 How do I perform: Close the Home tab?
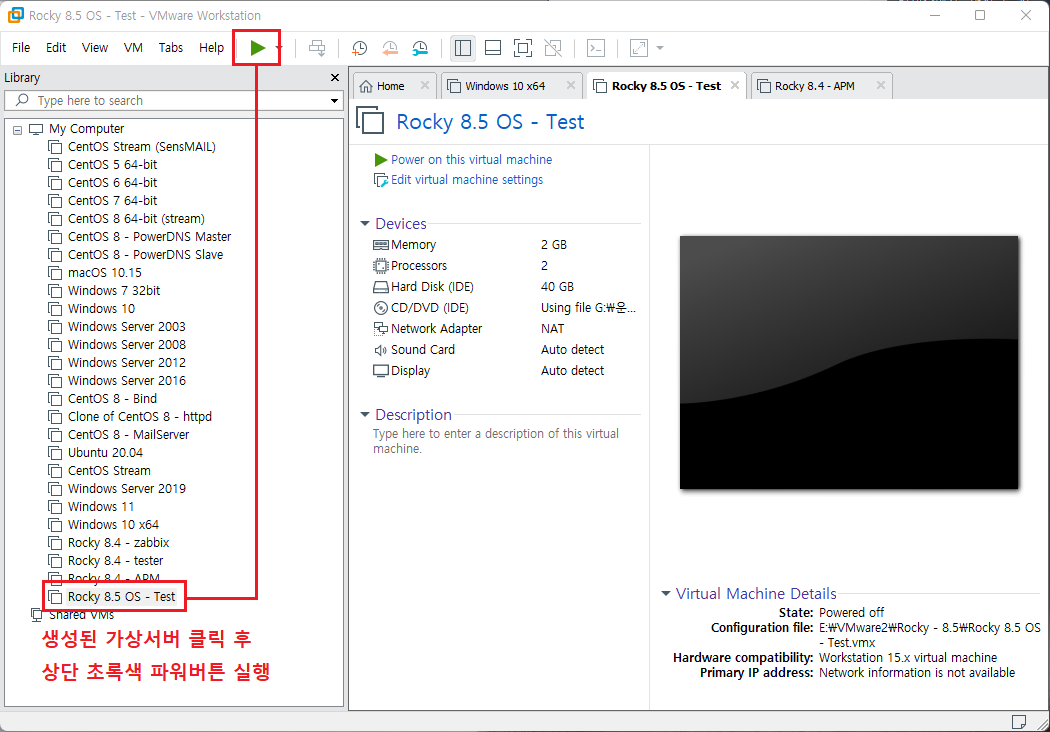click(425, 85)
